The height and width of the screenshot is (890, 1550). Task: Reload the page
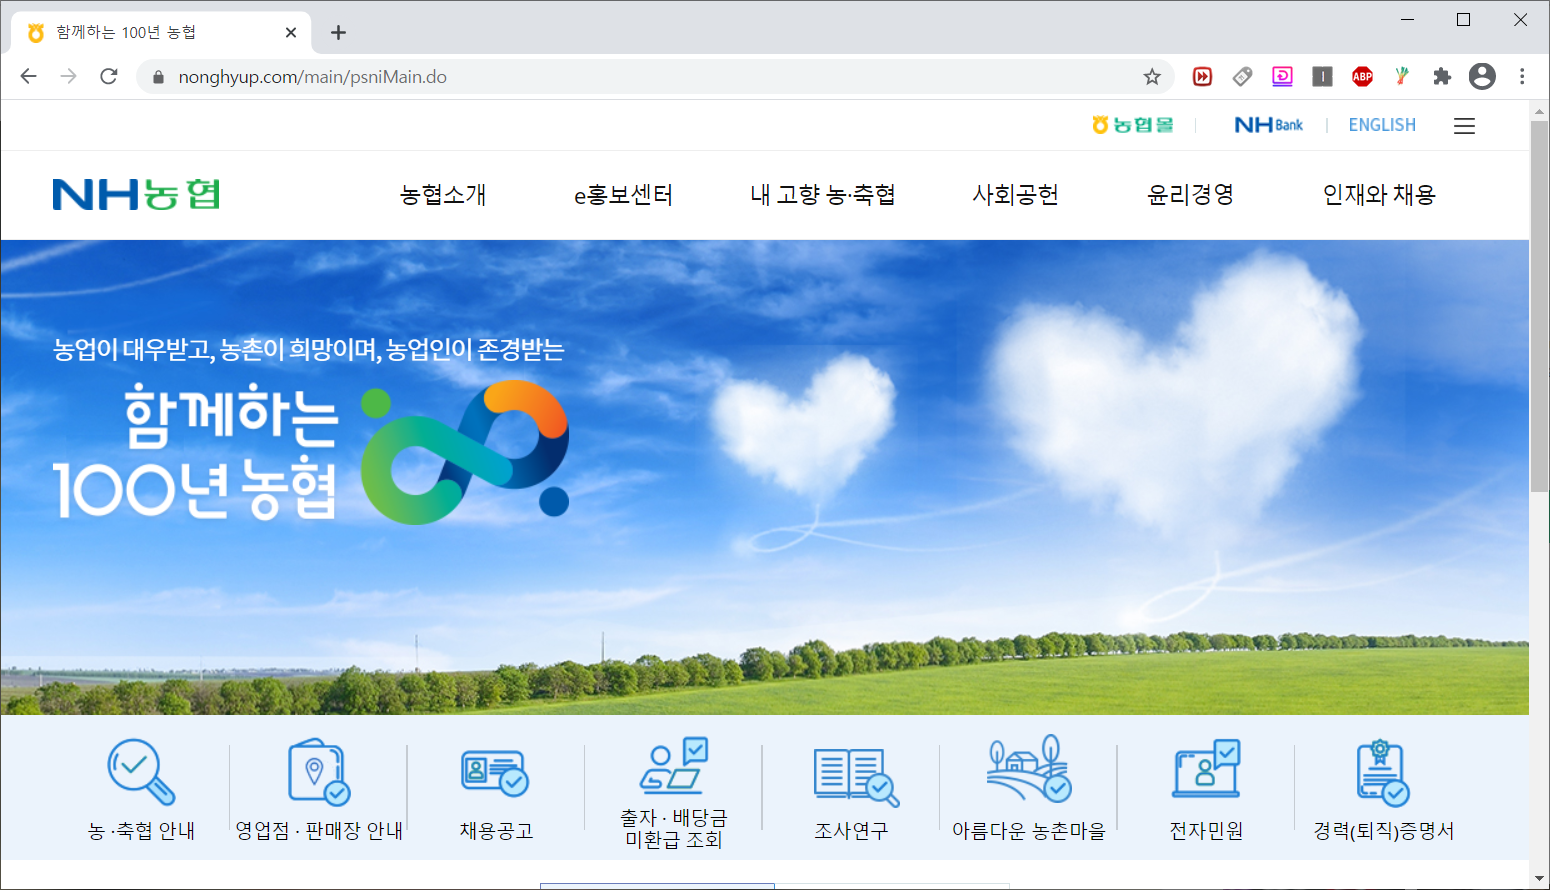coord(109,77)
